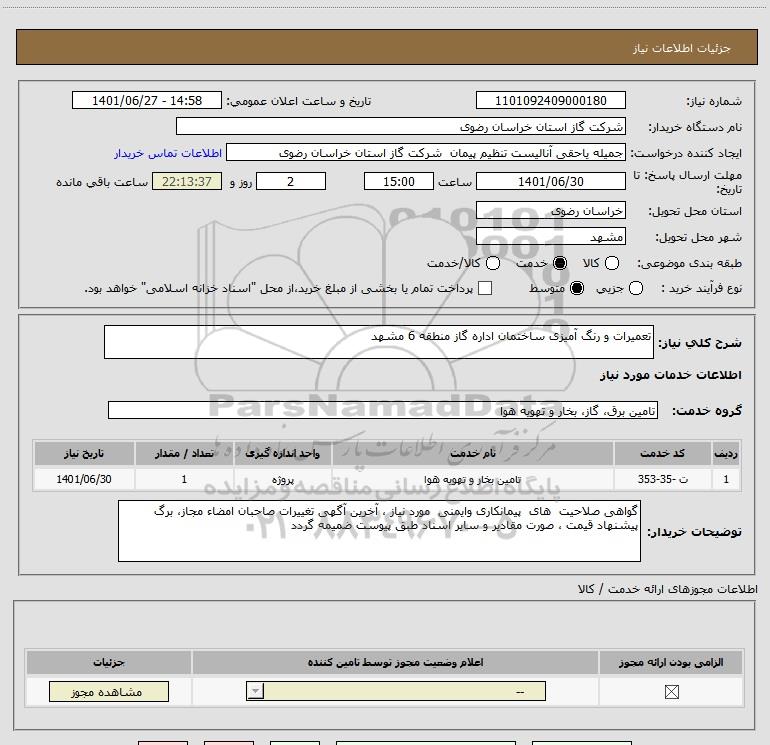Click the deadline time field 15:00
Viewport: 770px width, 745px height.
pos(399,181)
